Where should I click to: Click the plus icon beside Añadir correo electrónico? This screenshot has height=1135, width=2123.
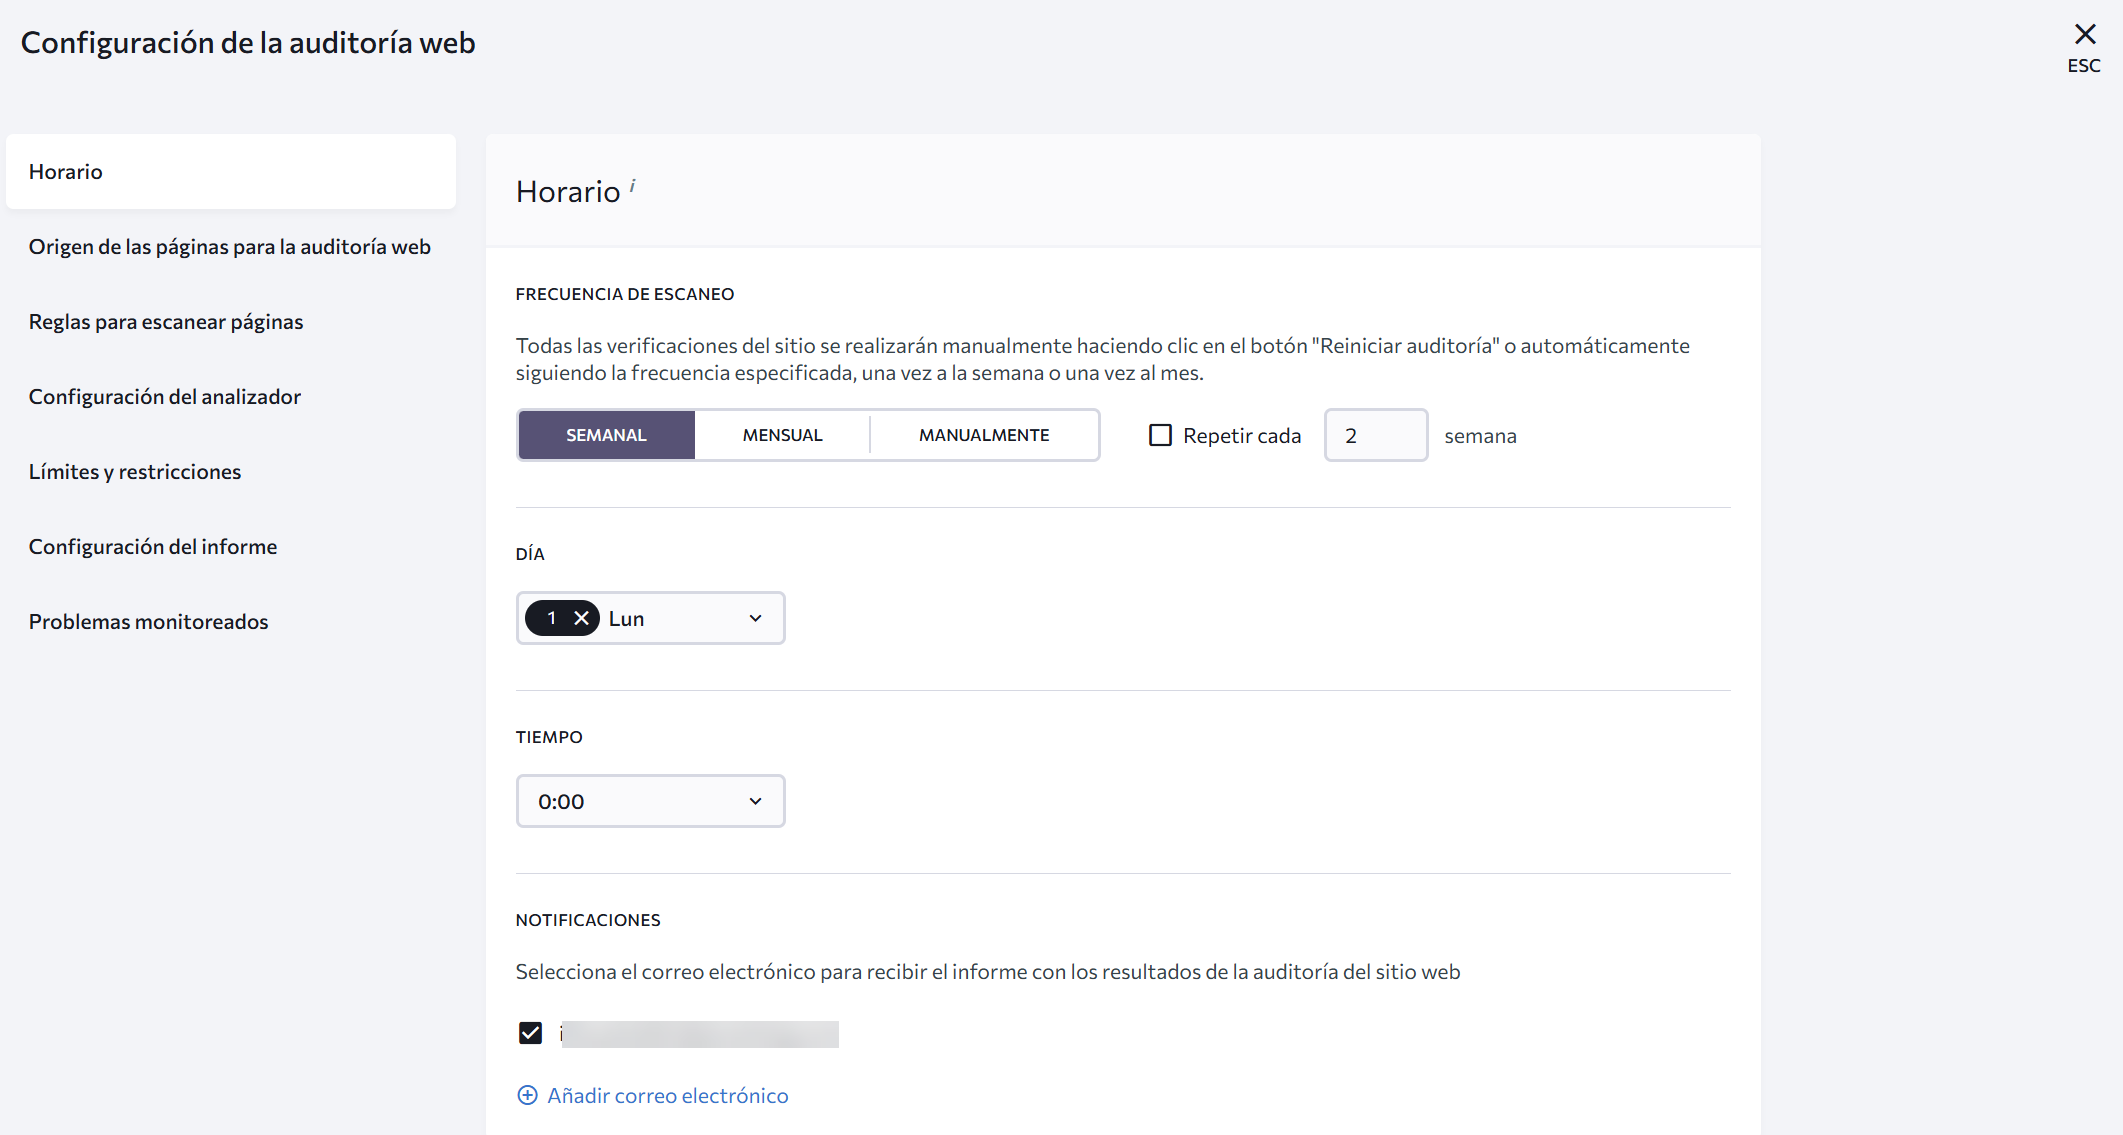click(527, 1095)
